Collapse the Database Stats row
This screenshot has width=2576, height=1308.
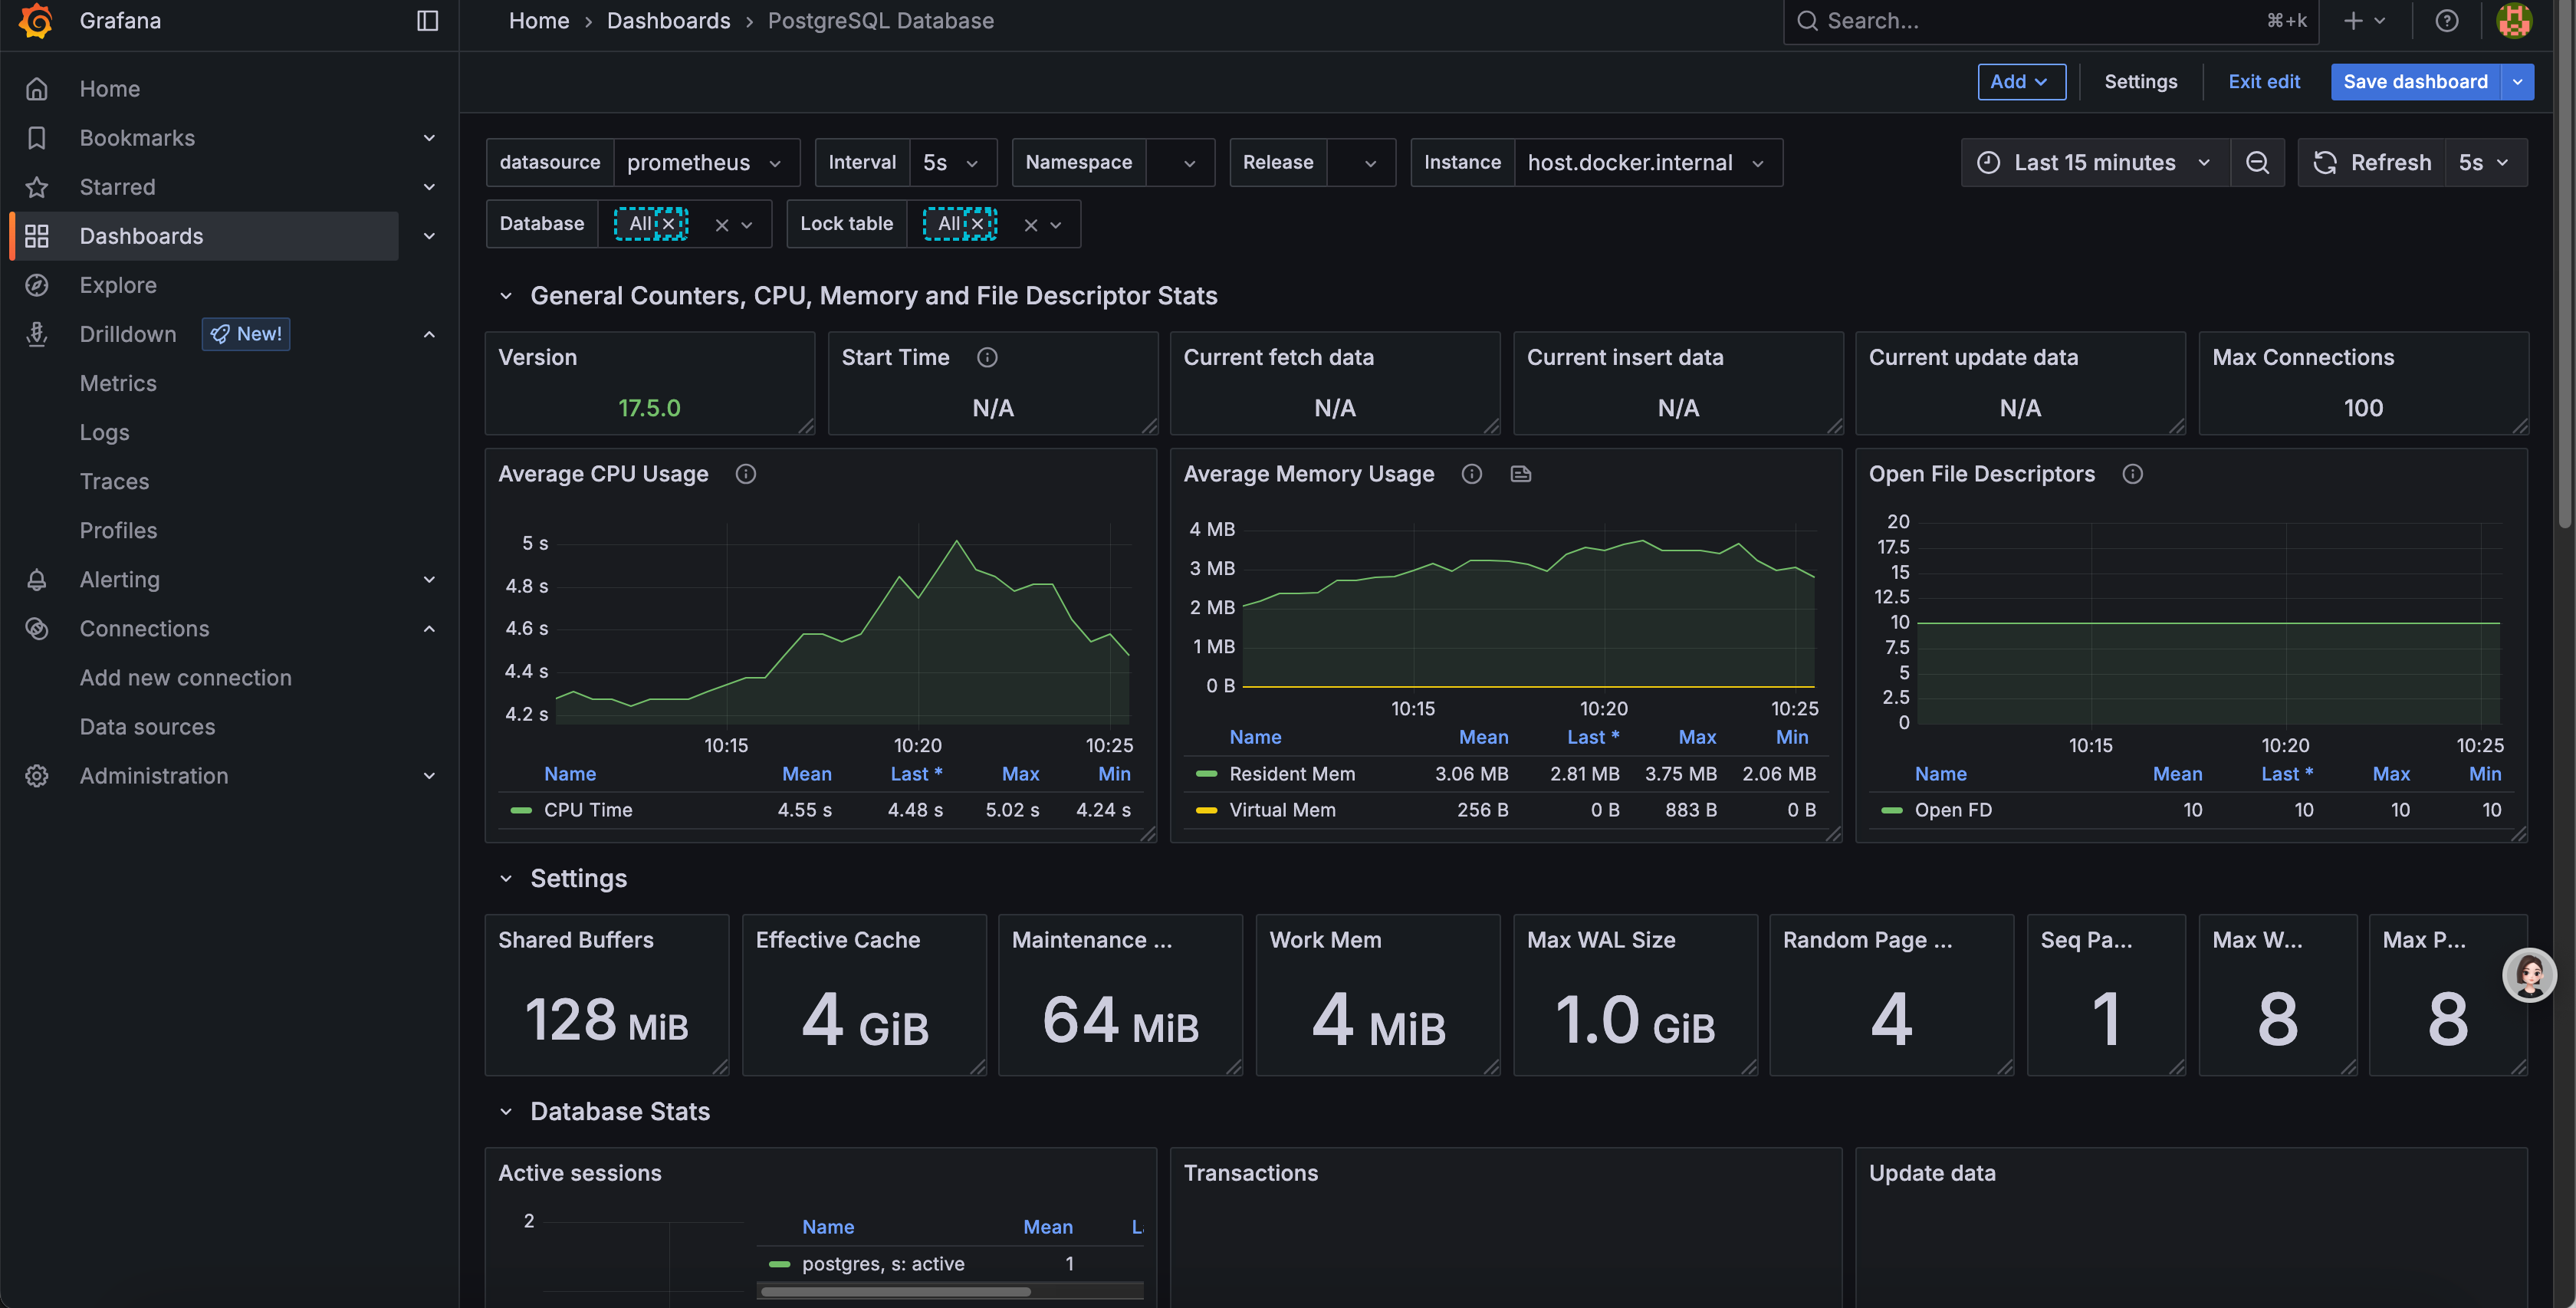click(506, 1112)
